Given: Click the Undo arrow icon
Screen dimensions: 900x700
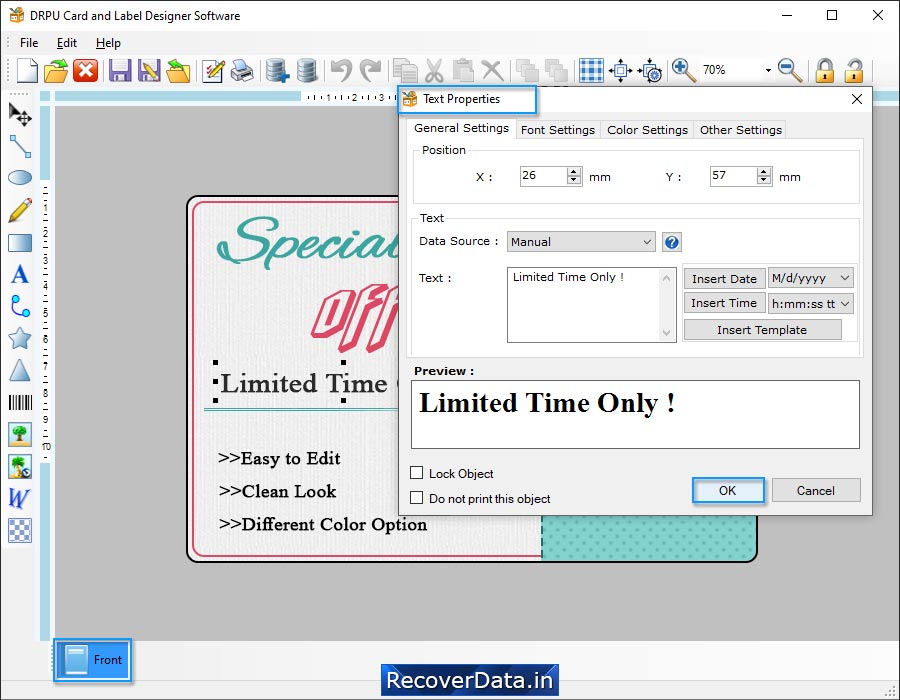Looking at the screenshot, I should point(341,71).
